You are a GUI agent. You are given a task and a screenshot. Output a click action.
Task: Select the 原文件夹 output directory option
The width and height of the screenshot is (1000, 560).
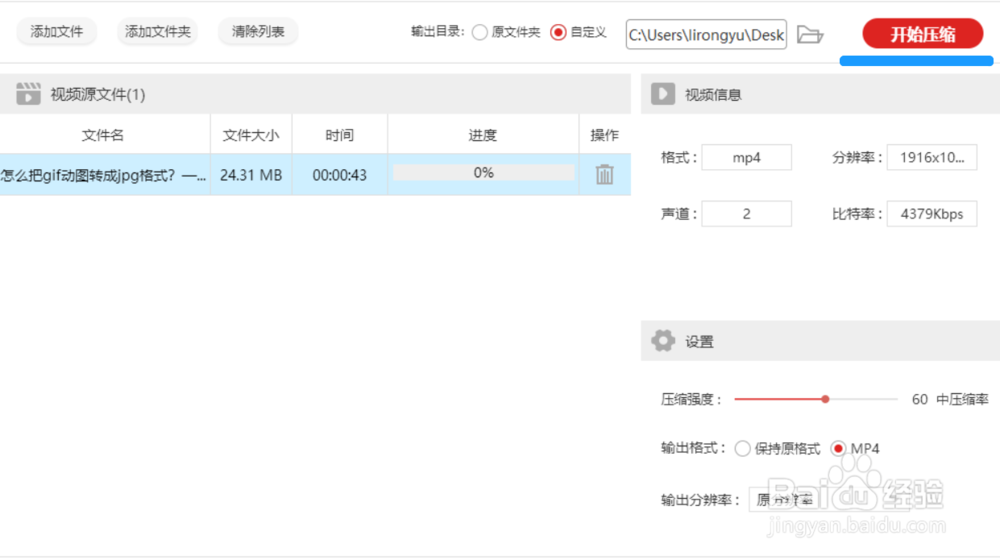tap(480, 33)
